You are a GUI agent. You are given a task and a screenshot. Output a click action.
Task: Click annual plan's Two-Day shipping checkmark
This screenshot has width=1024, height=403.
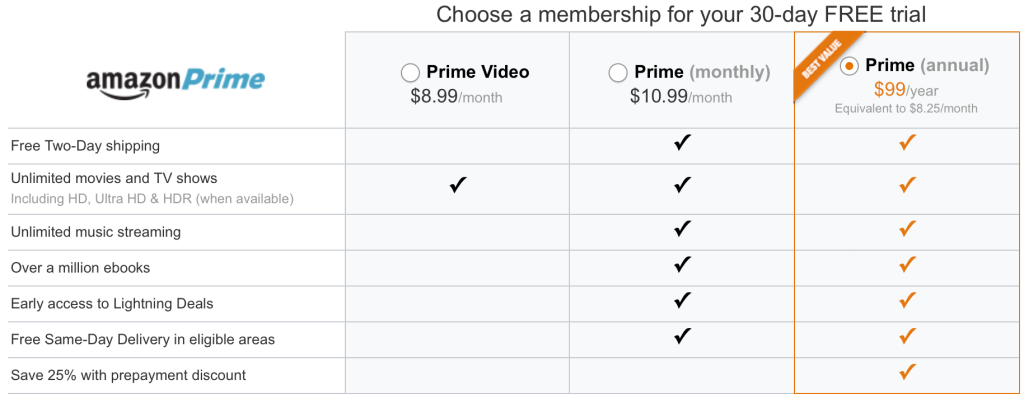[x=907, y=143]
